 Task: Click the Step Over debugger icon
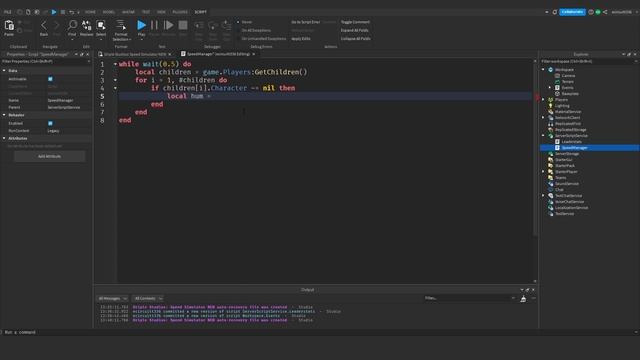click(213, 26)
